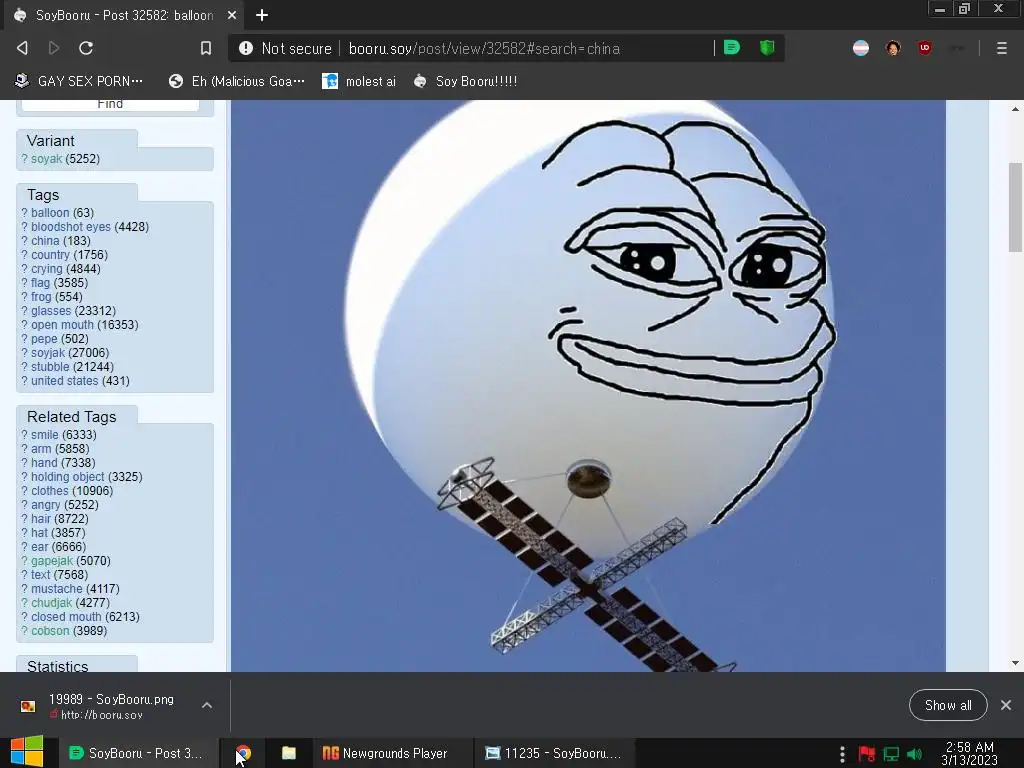
Task: Click the scrollbar up arrow
Action: (1015, 109)
